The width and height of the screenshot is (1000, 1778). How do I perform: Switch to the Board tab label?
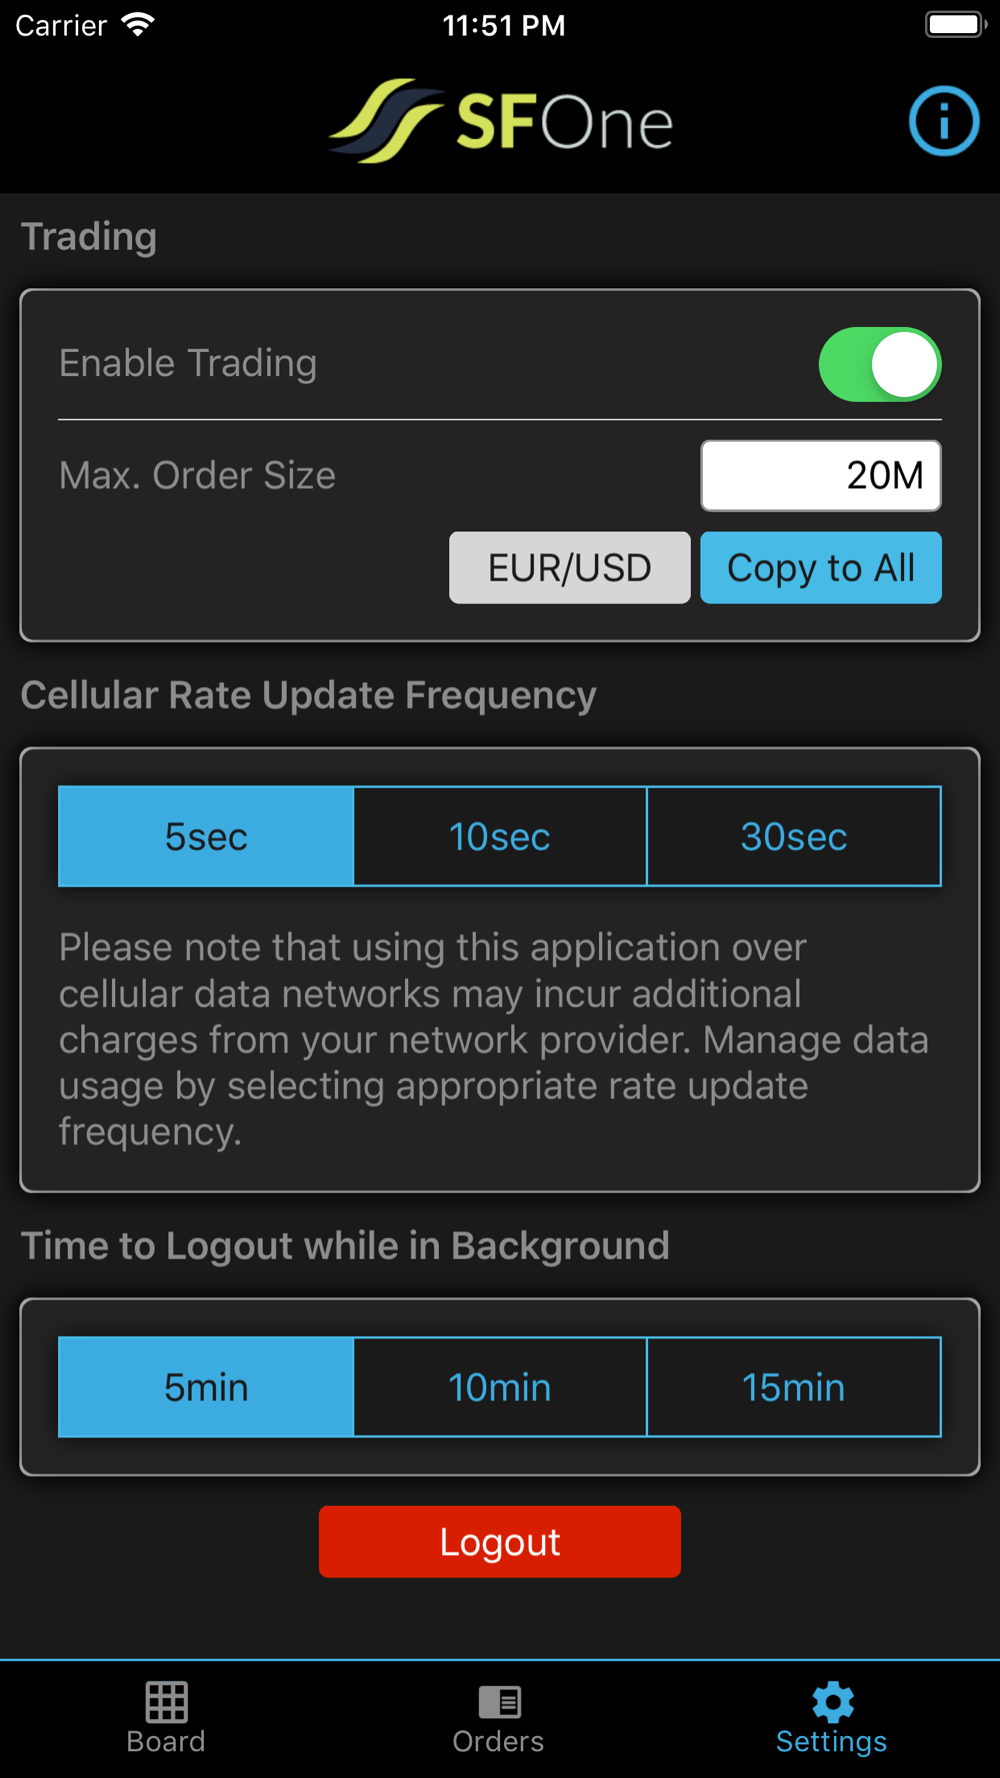(166, 1742)
